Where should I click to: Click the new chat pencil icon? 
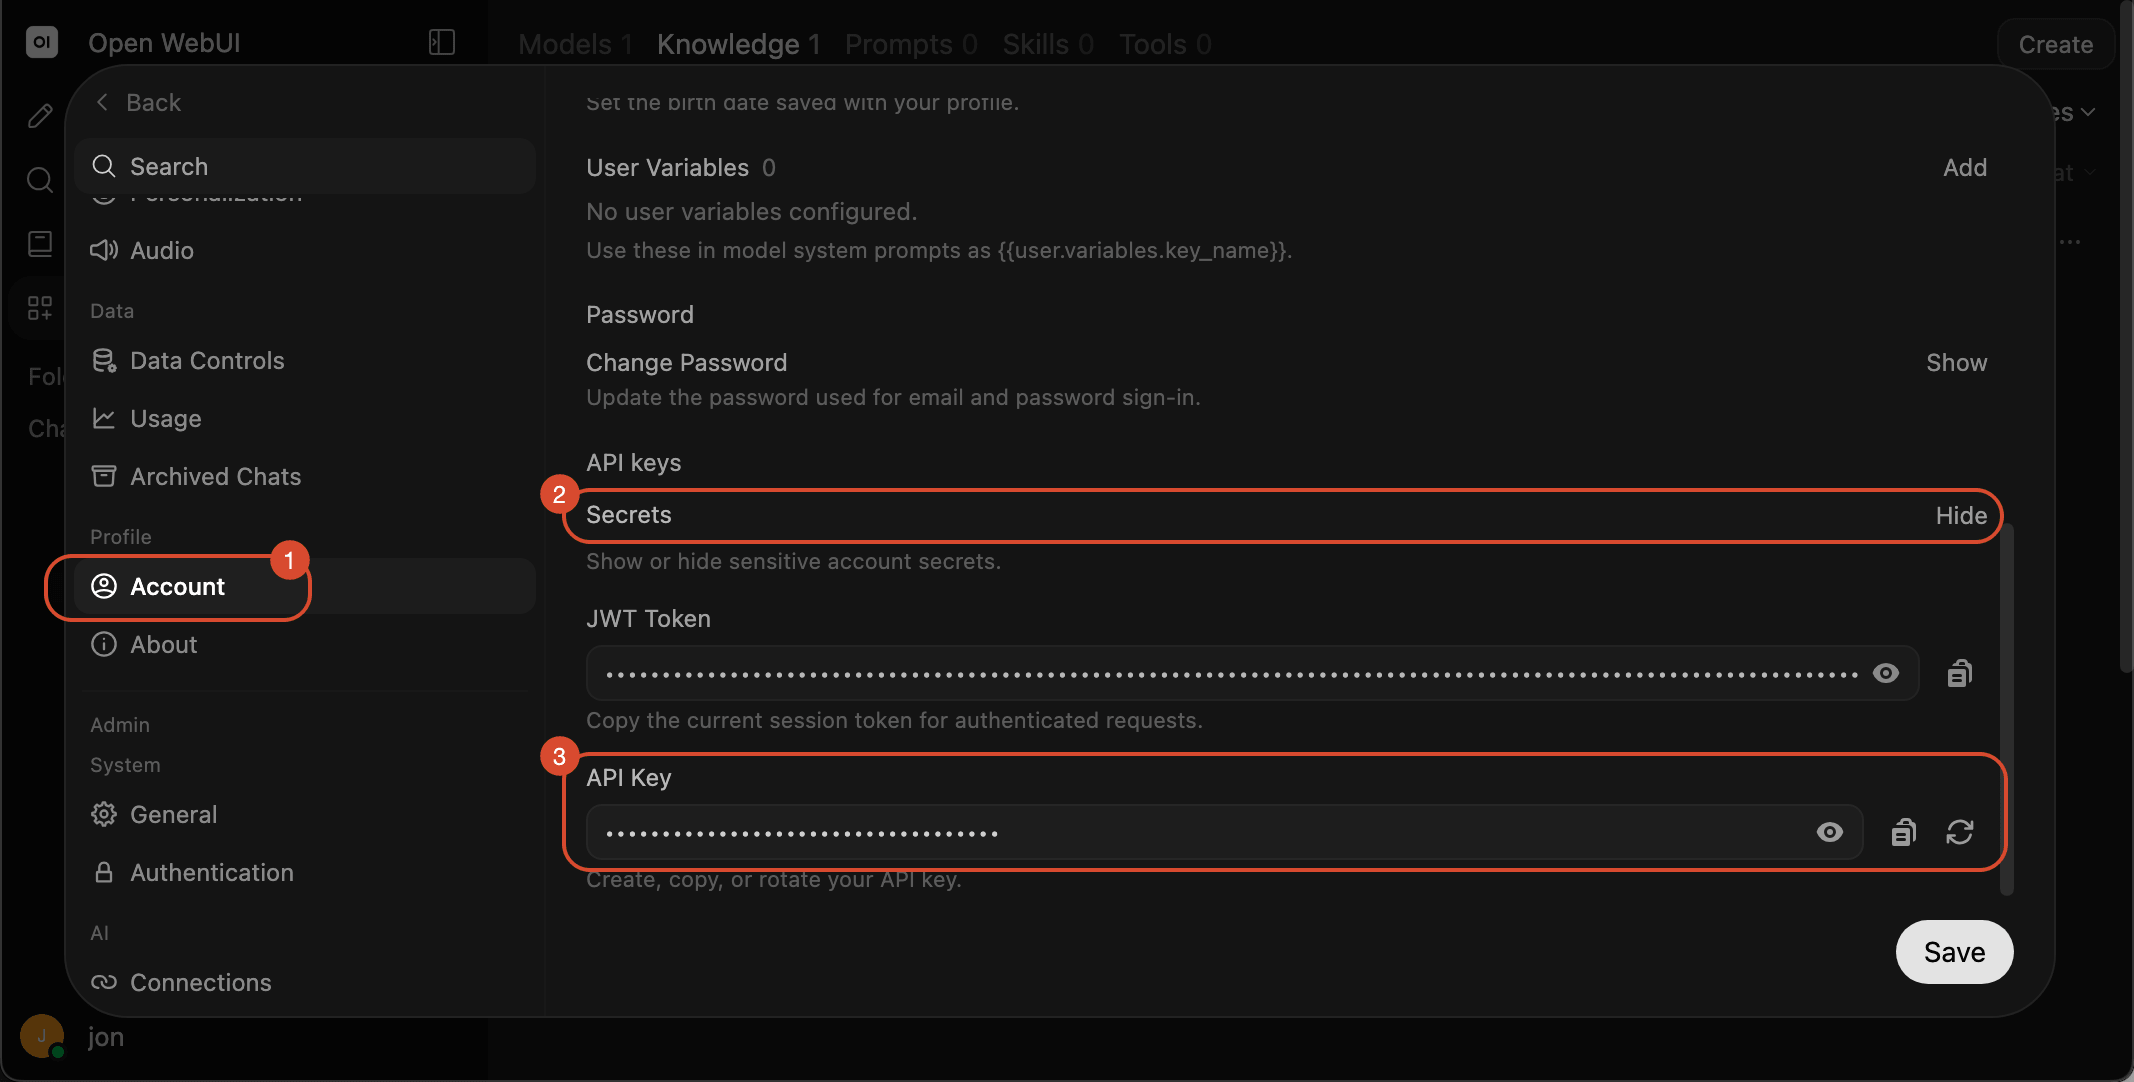pos(40,116)
